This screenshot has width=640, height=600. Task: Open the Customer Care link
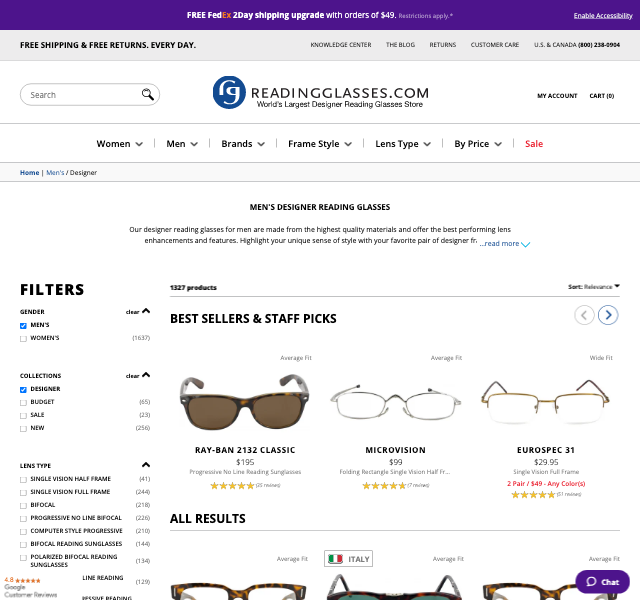point(495,45)
